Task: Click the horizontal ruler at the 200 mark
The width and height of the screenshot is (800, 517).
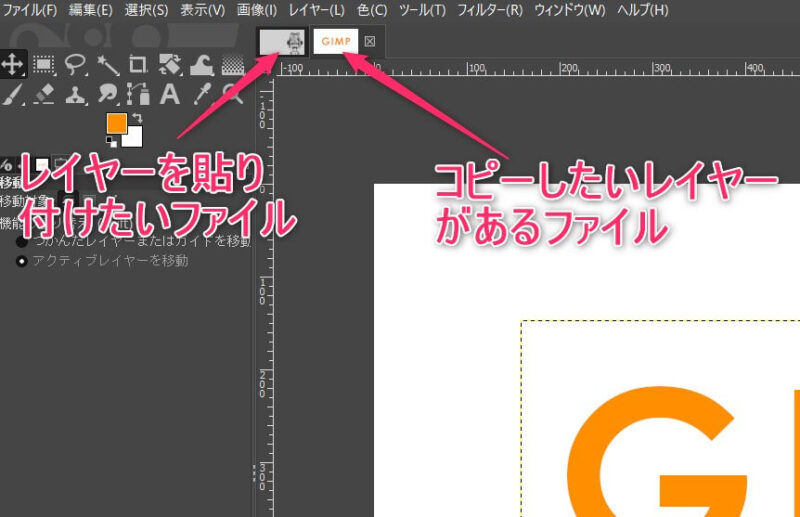Action: 561,68
